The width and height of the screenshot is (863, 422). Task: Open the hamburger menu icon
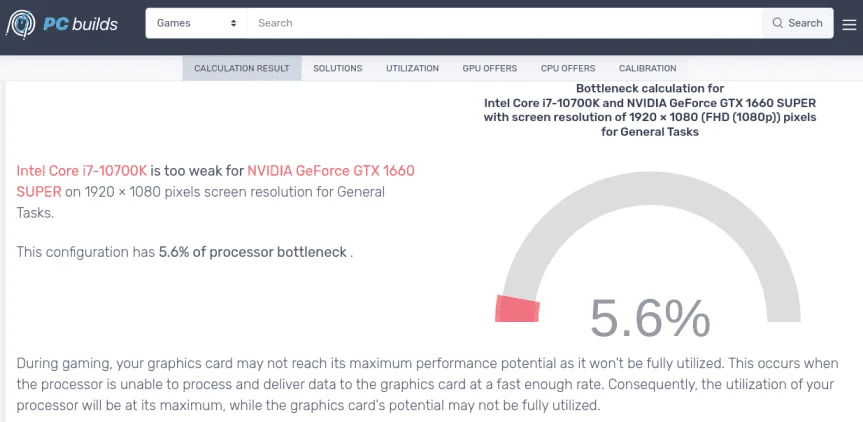849,24
